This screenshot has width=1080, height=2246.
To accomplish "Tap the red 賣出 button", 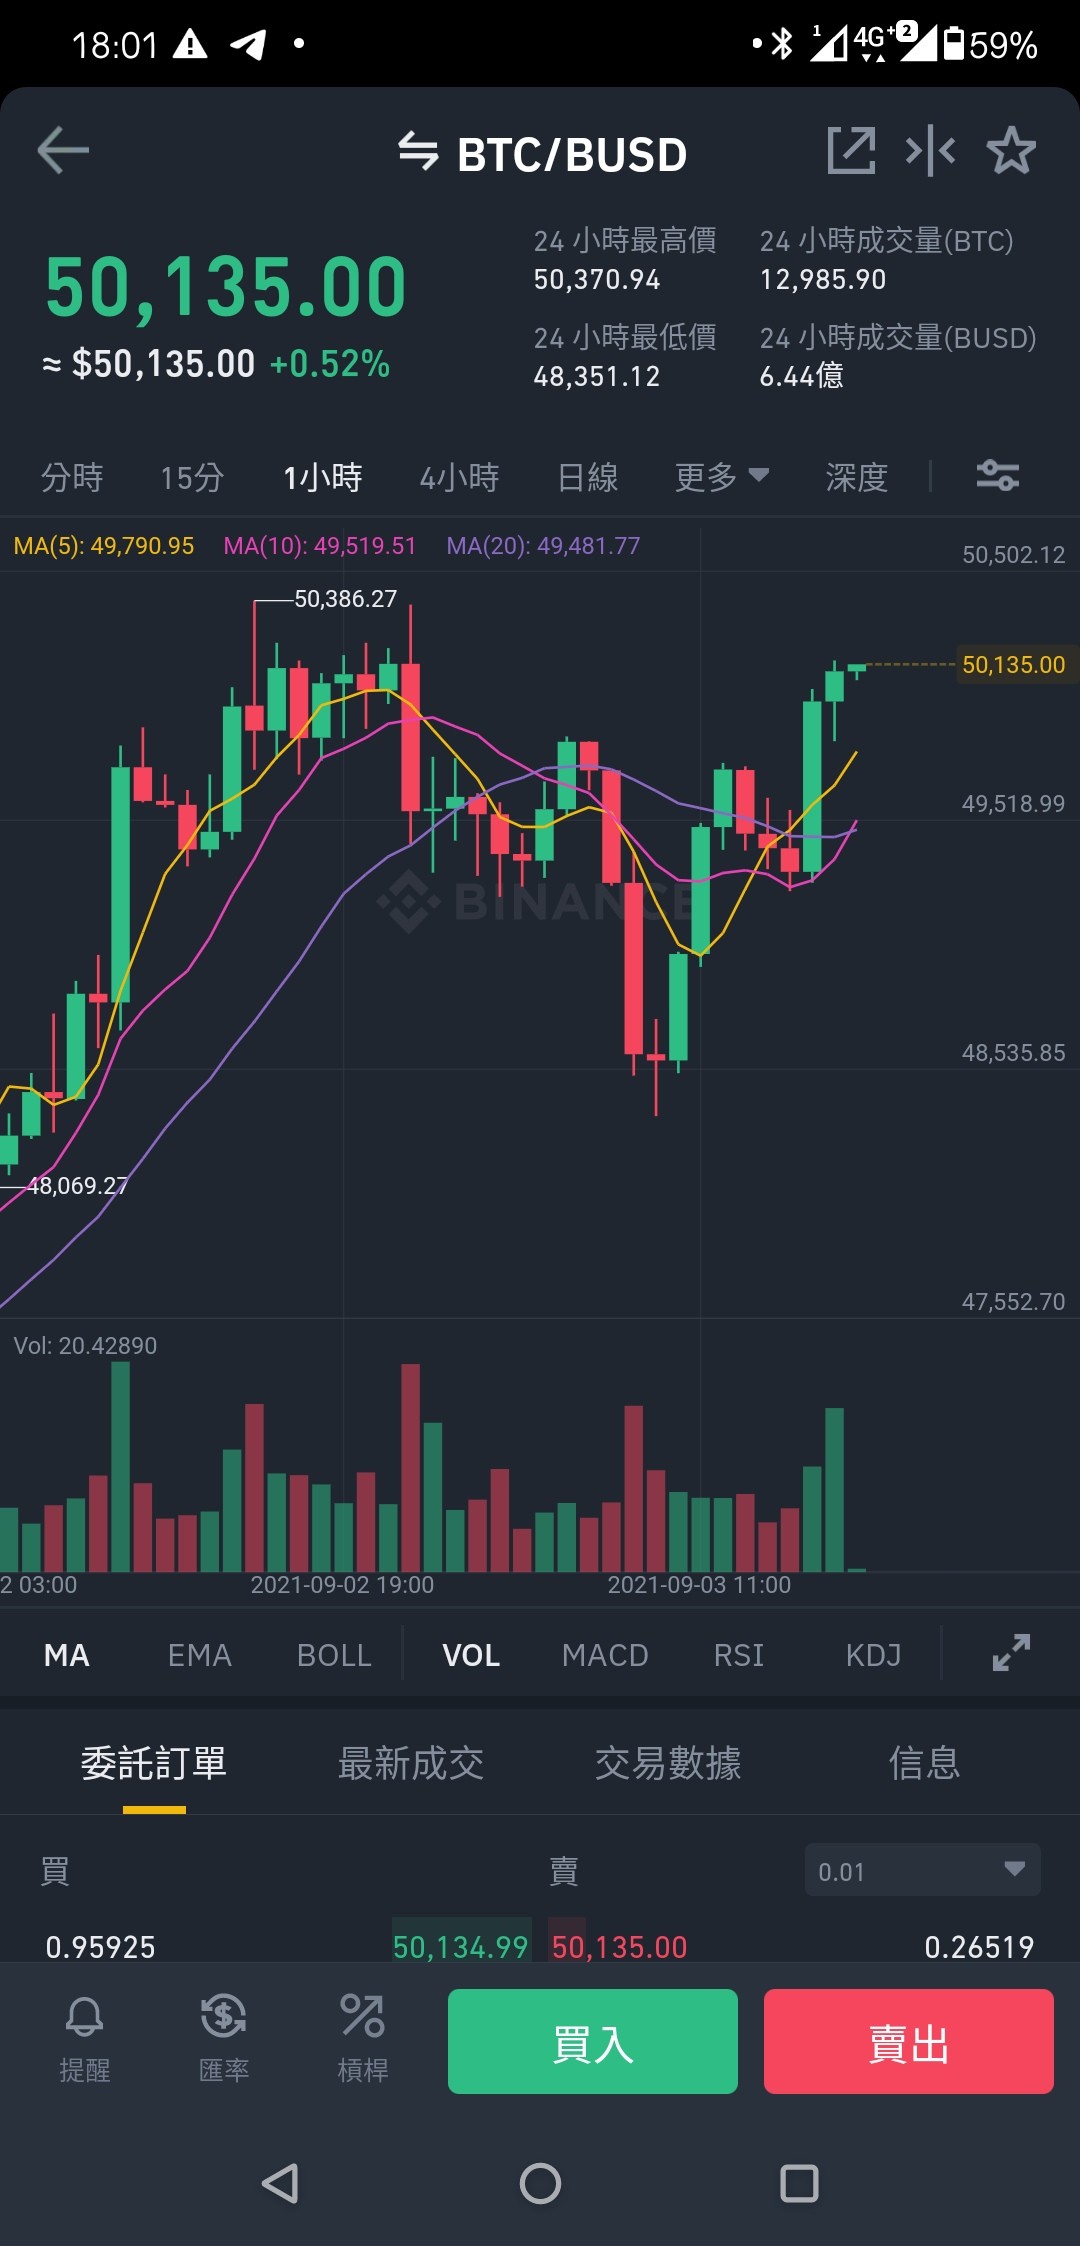I will [x=909, y=2041].
